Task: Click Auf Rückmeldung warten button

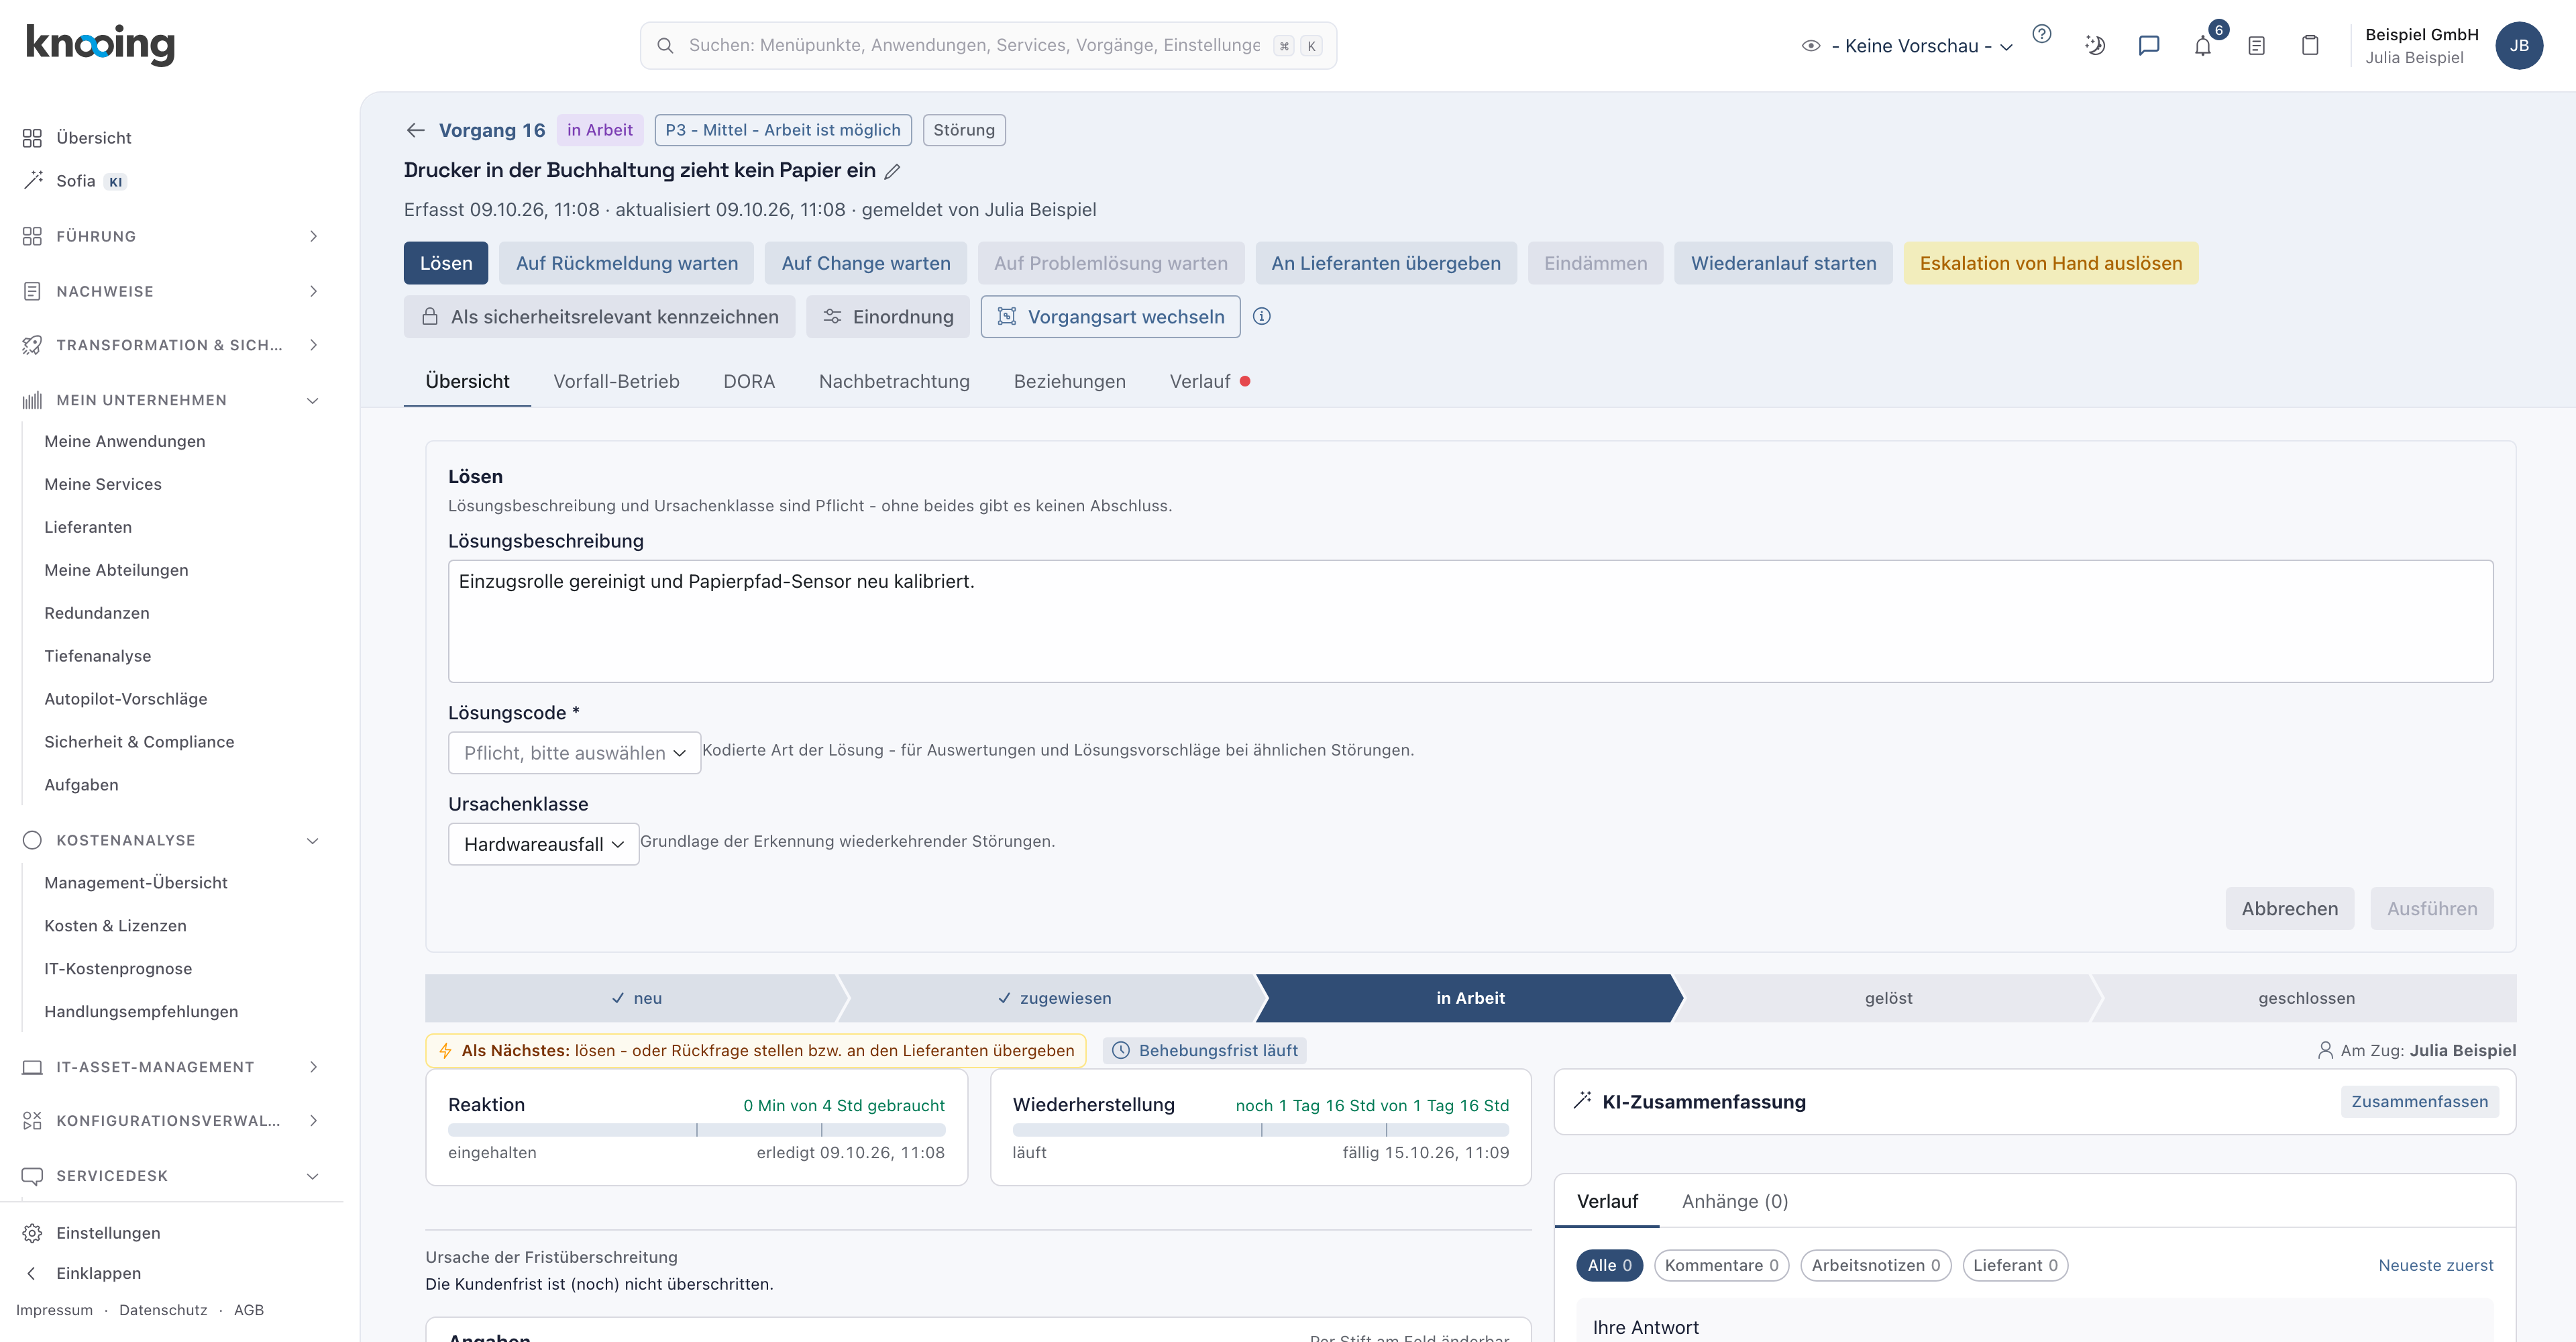Action: [x=627, y=263]
